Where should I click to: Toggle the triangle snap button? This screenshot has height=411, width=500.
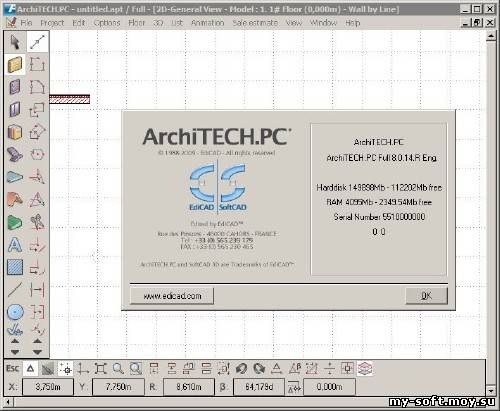[30, 369]
